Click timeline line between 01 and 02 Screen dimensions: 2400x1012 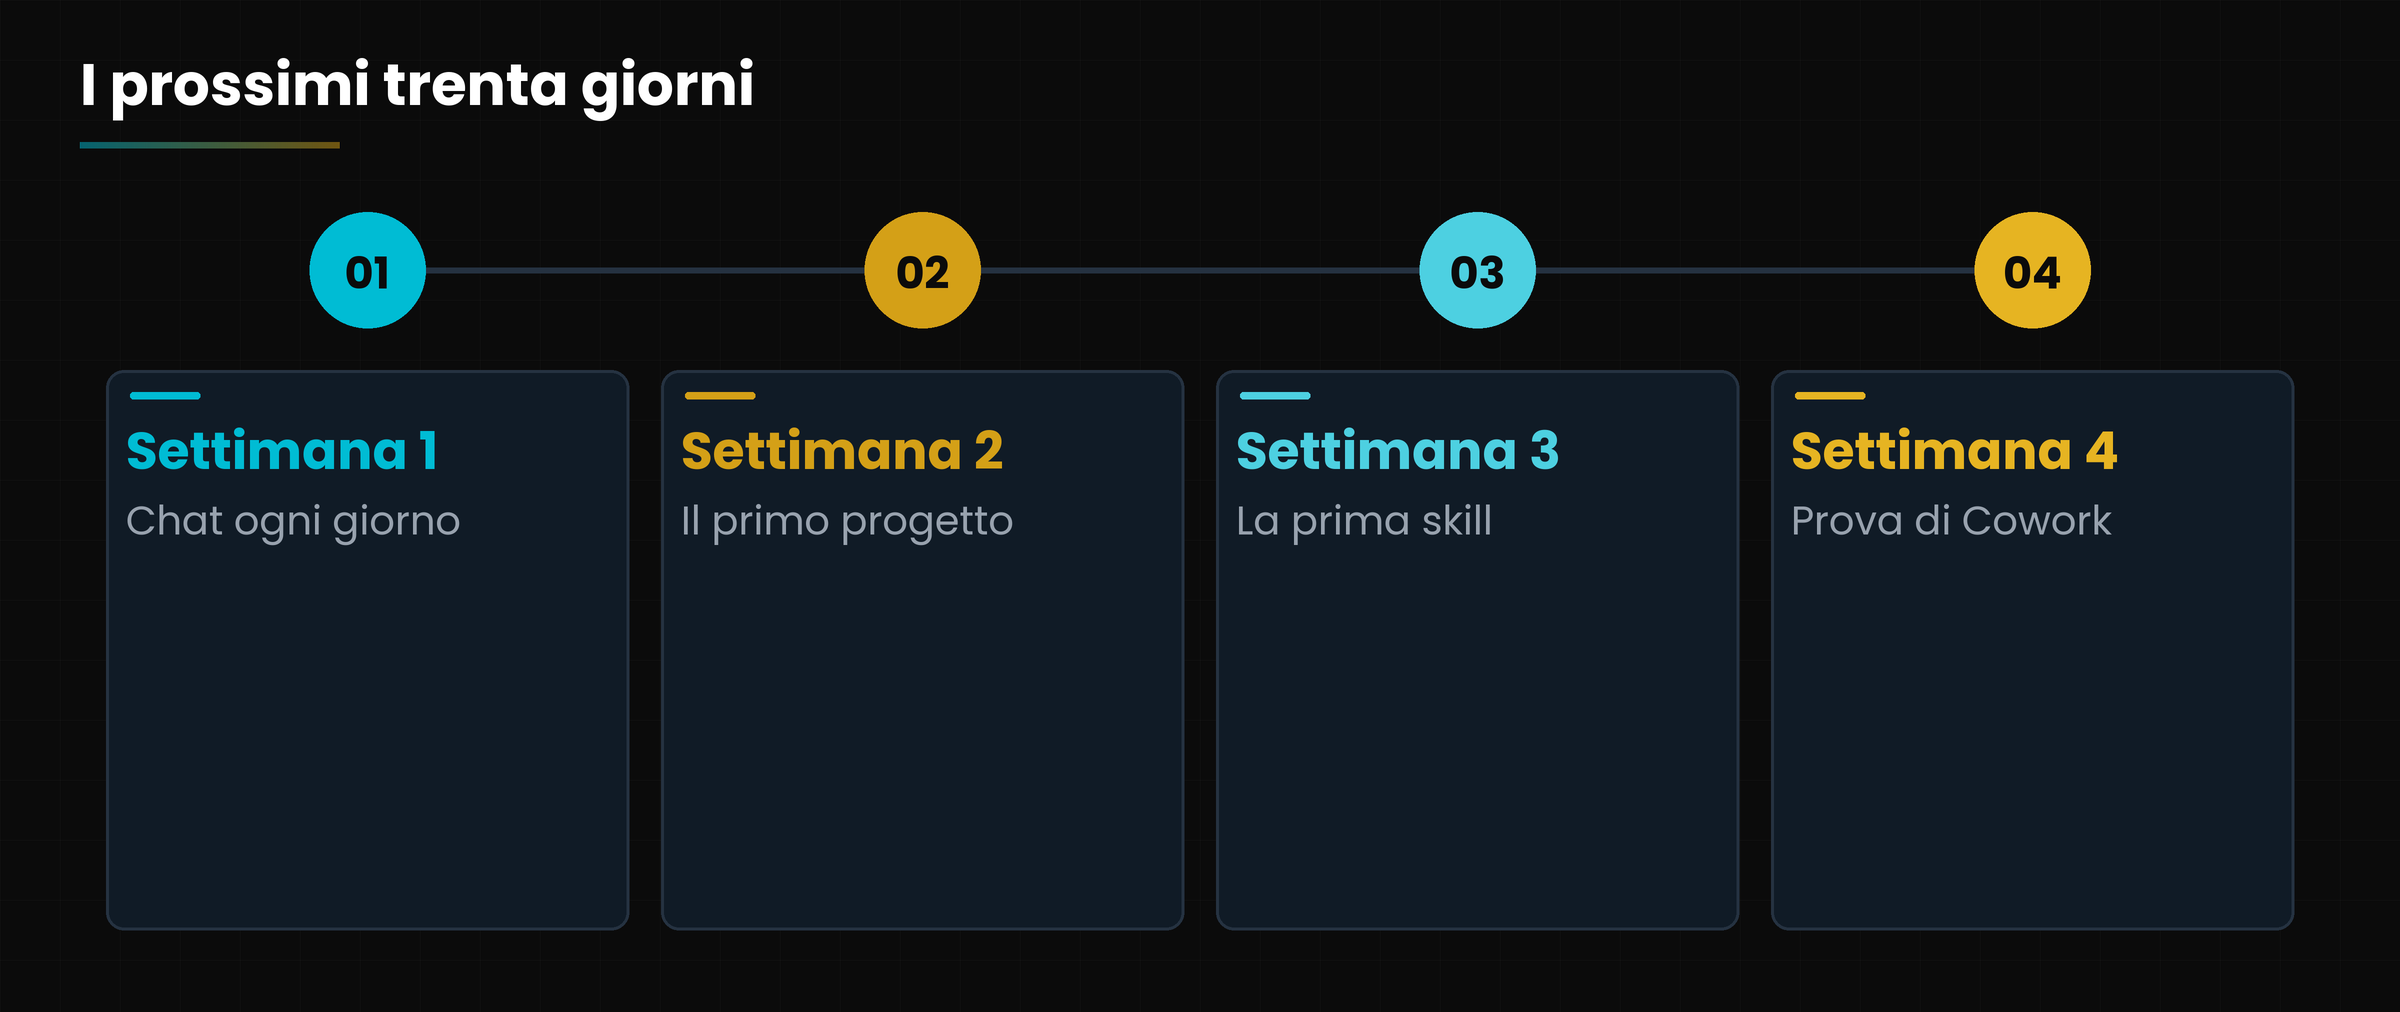(x=645, y=270)
